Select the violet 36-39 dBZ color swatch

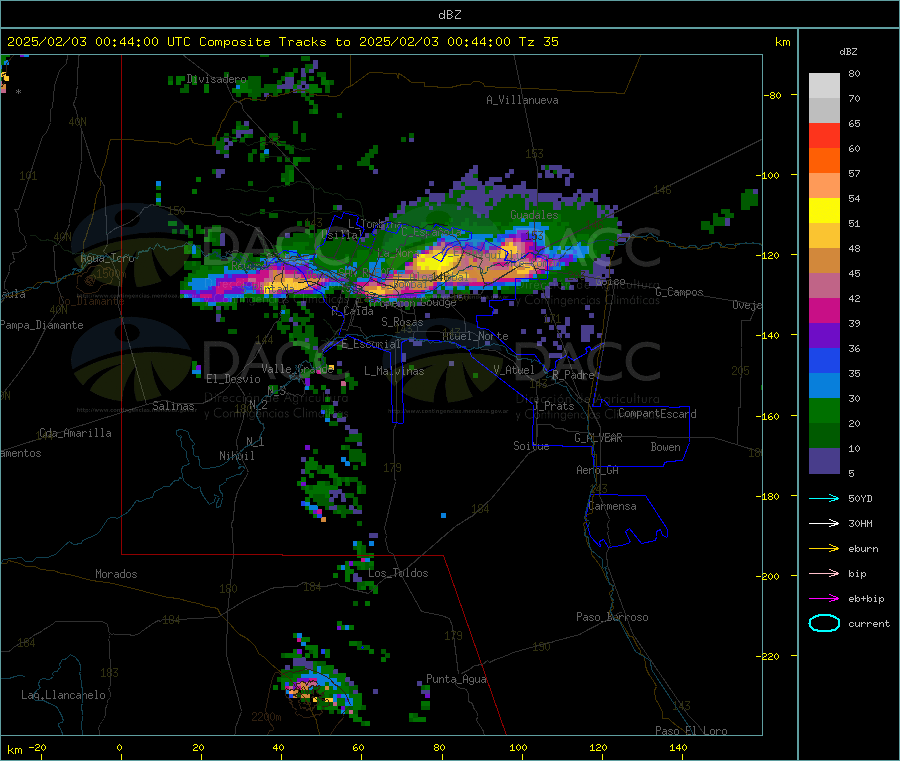tap(824, 336)
